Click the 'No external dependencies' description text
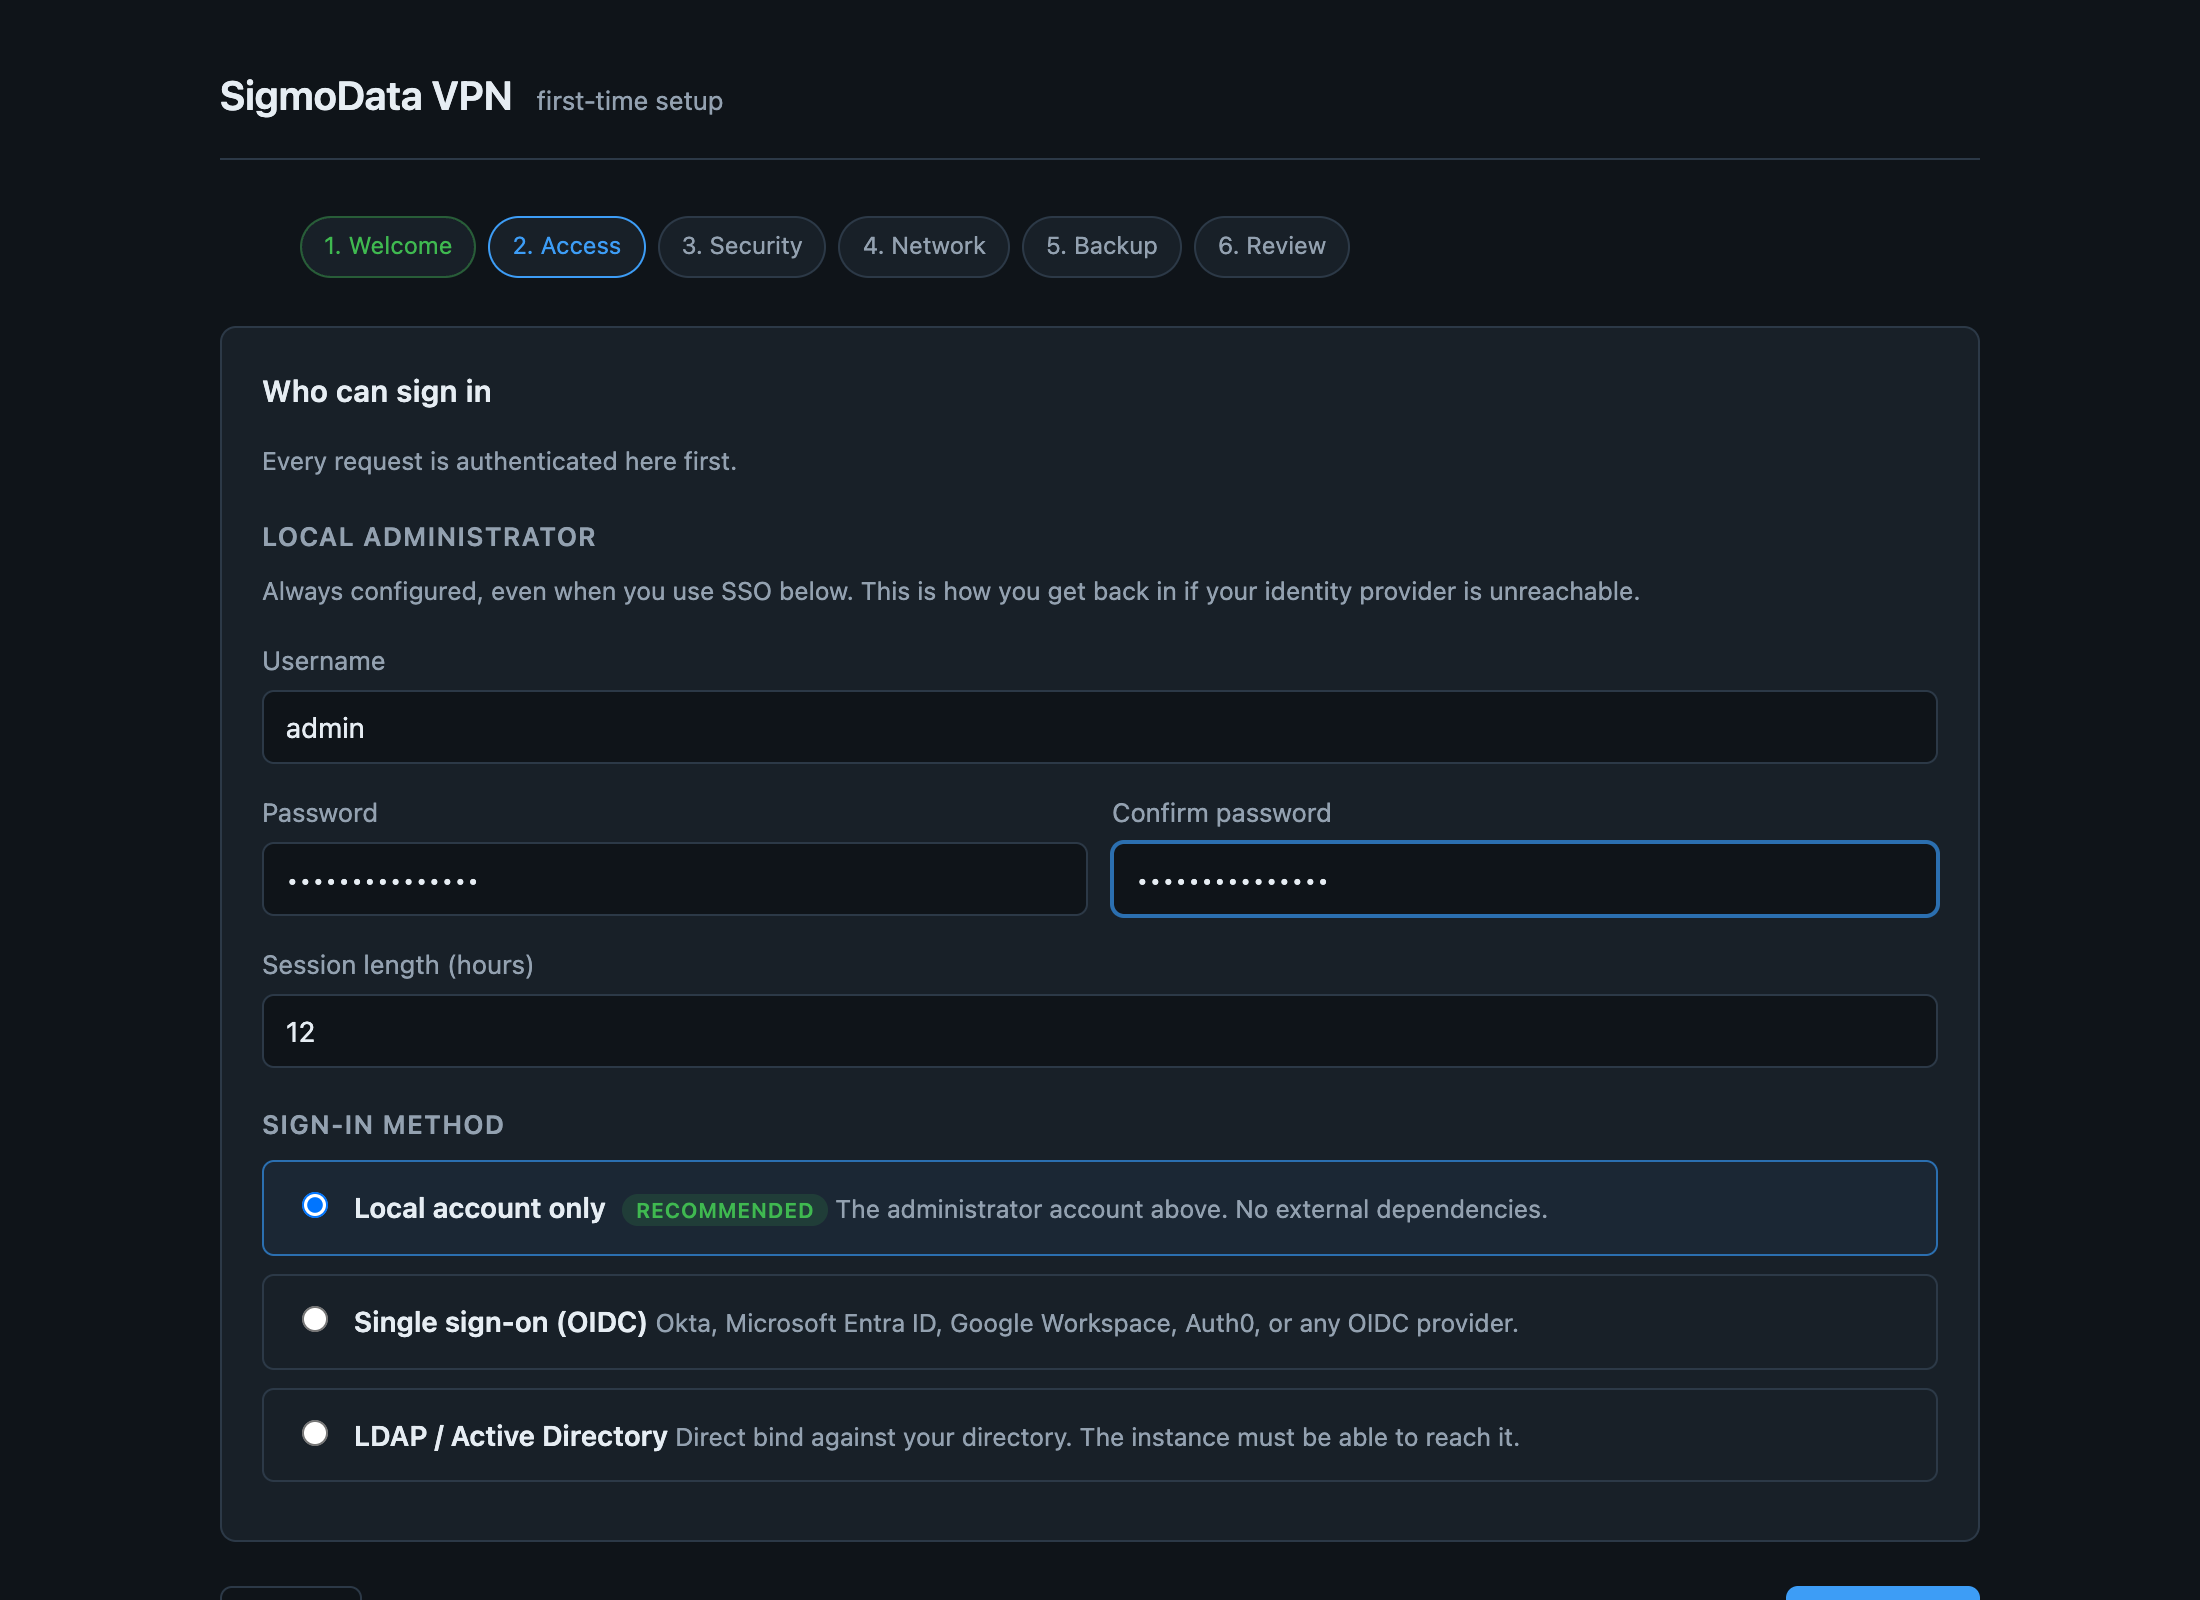The height and width of the screenshot is (1600, 2200). coord(1192,1209)
